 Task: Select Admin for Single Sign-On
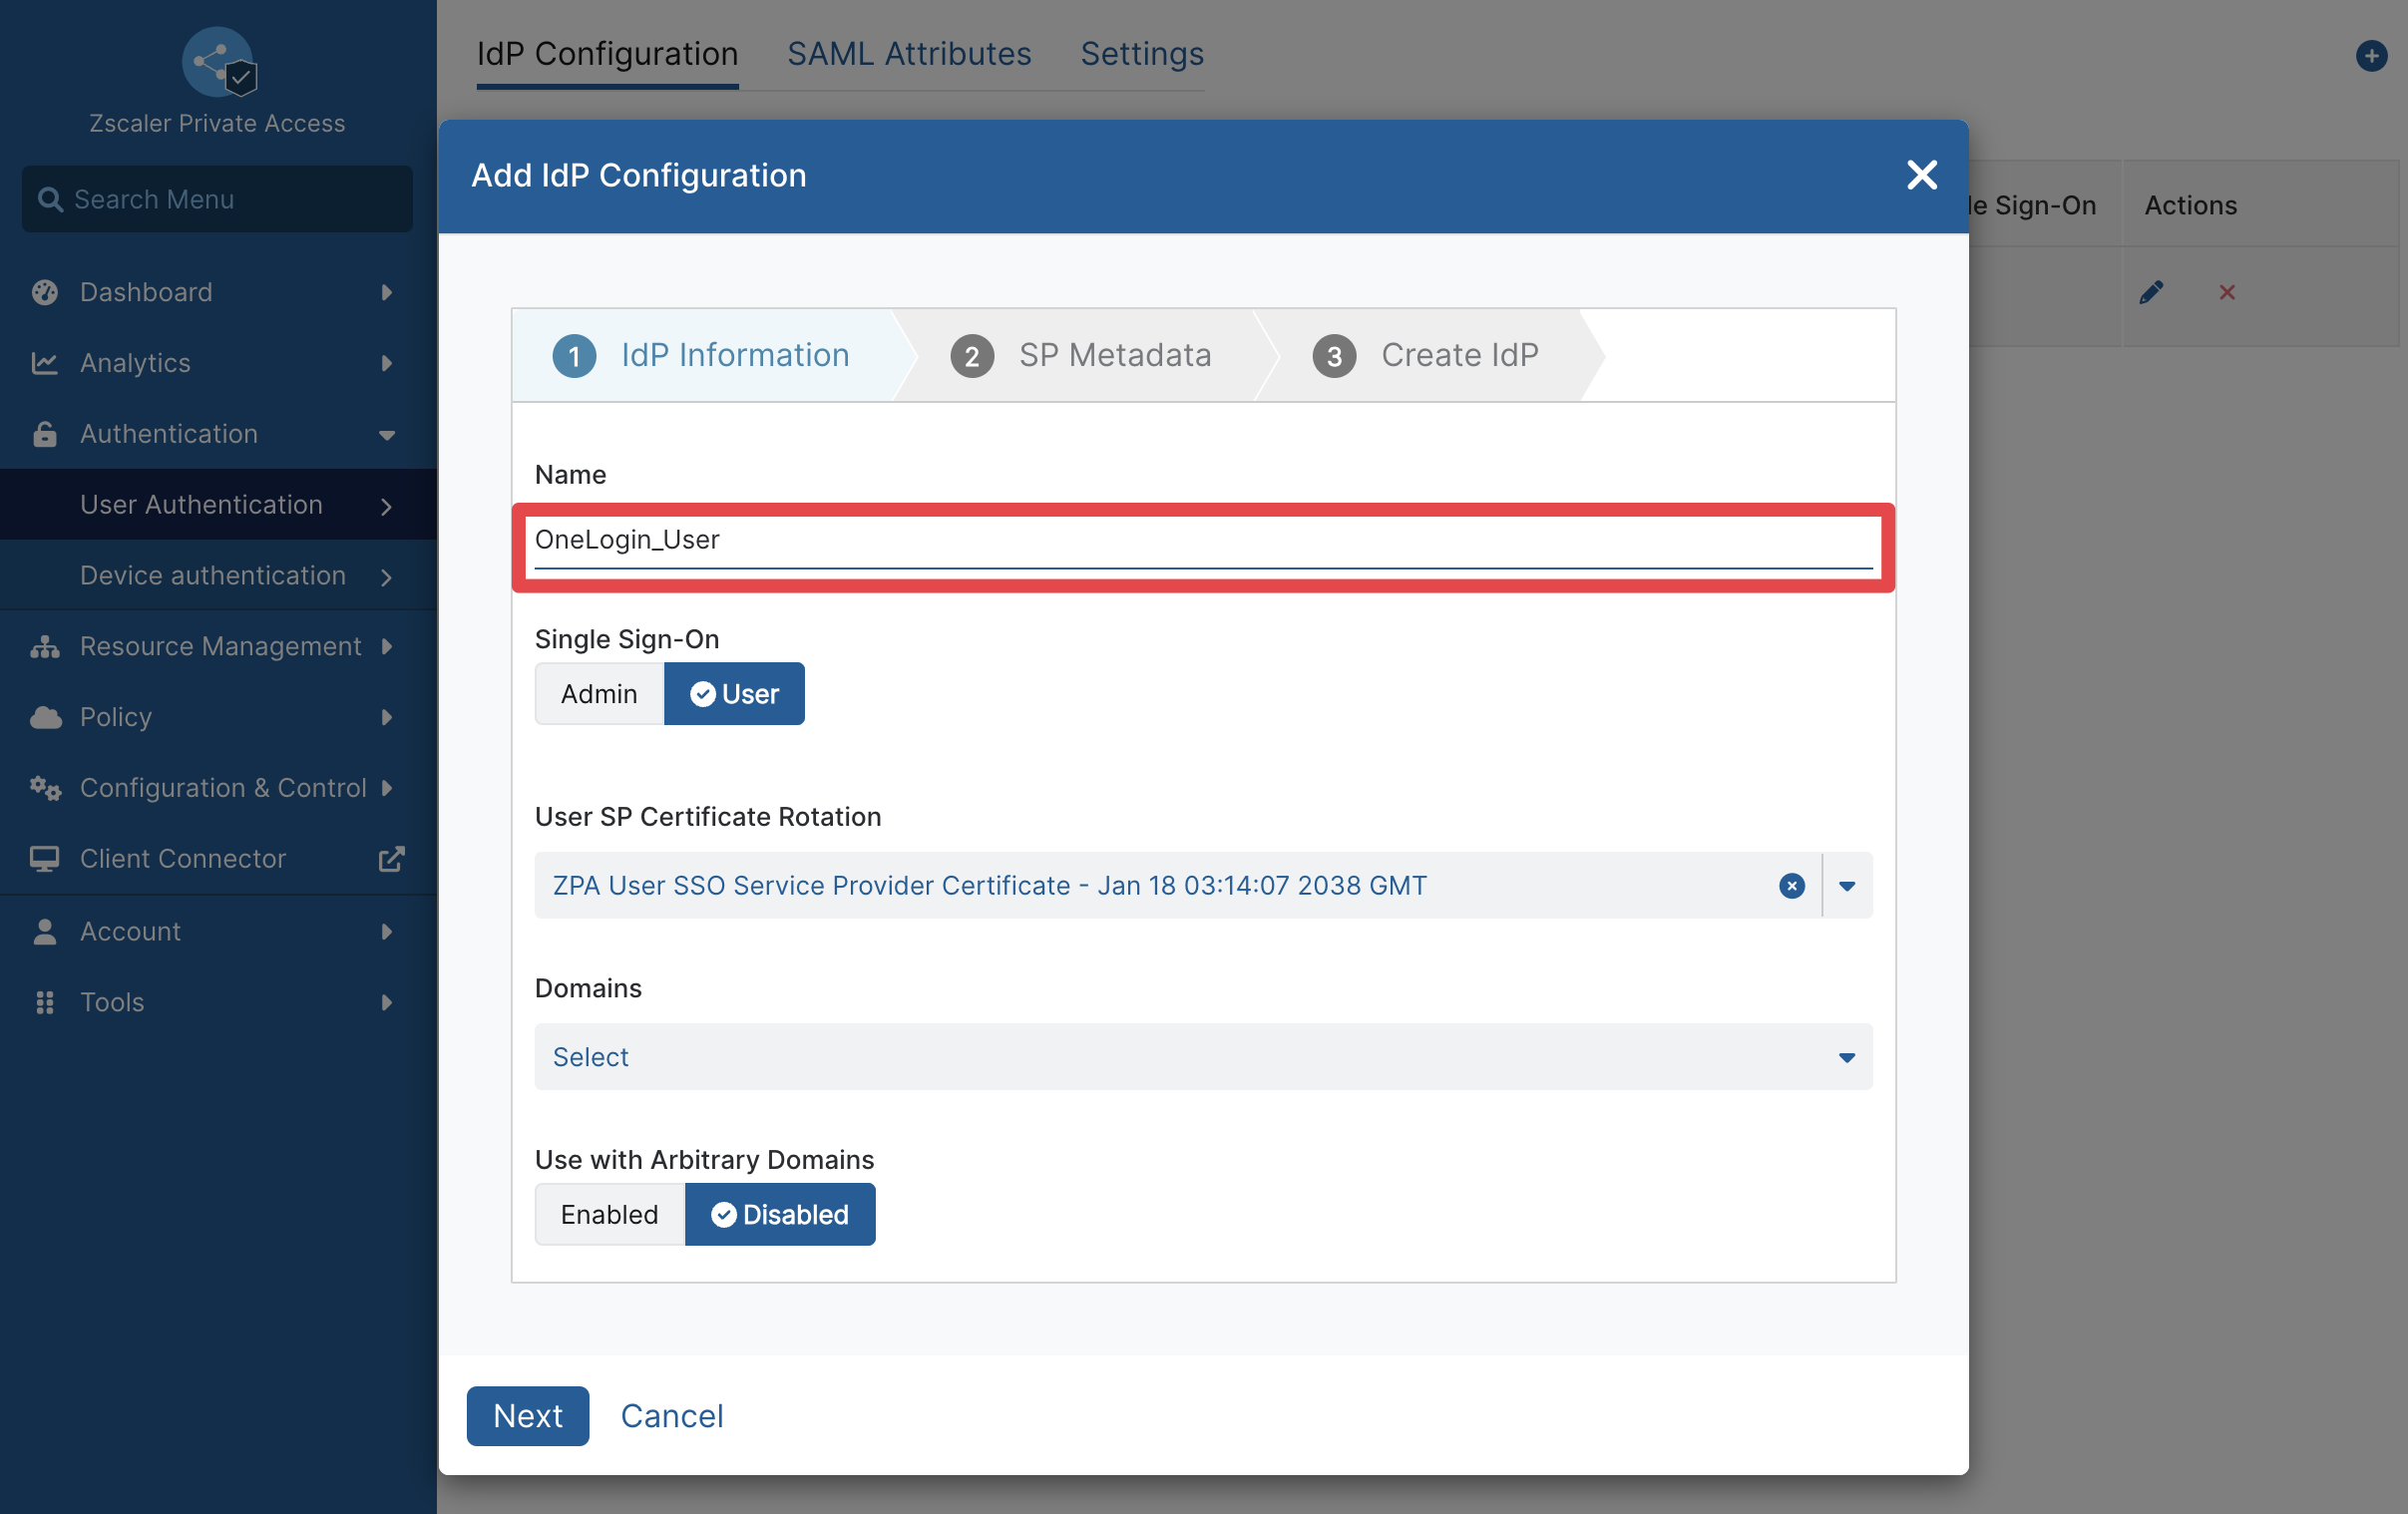599,694
